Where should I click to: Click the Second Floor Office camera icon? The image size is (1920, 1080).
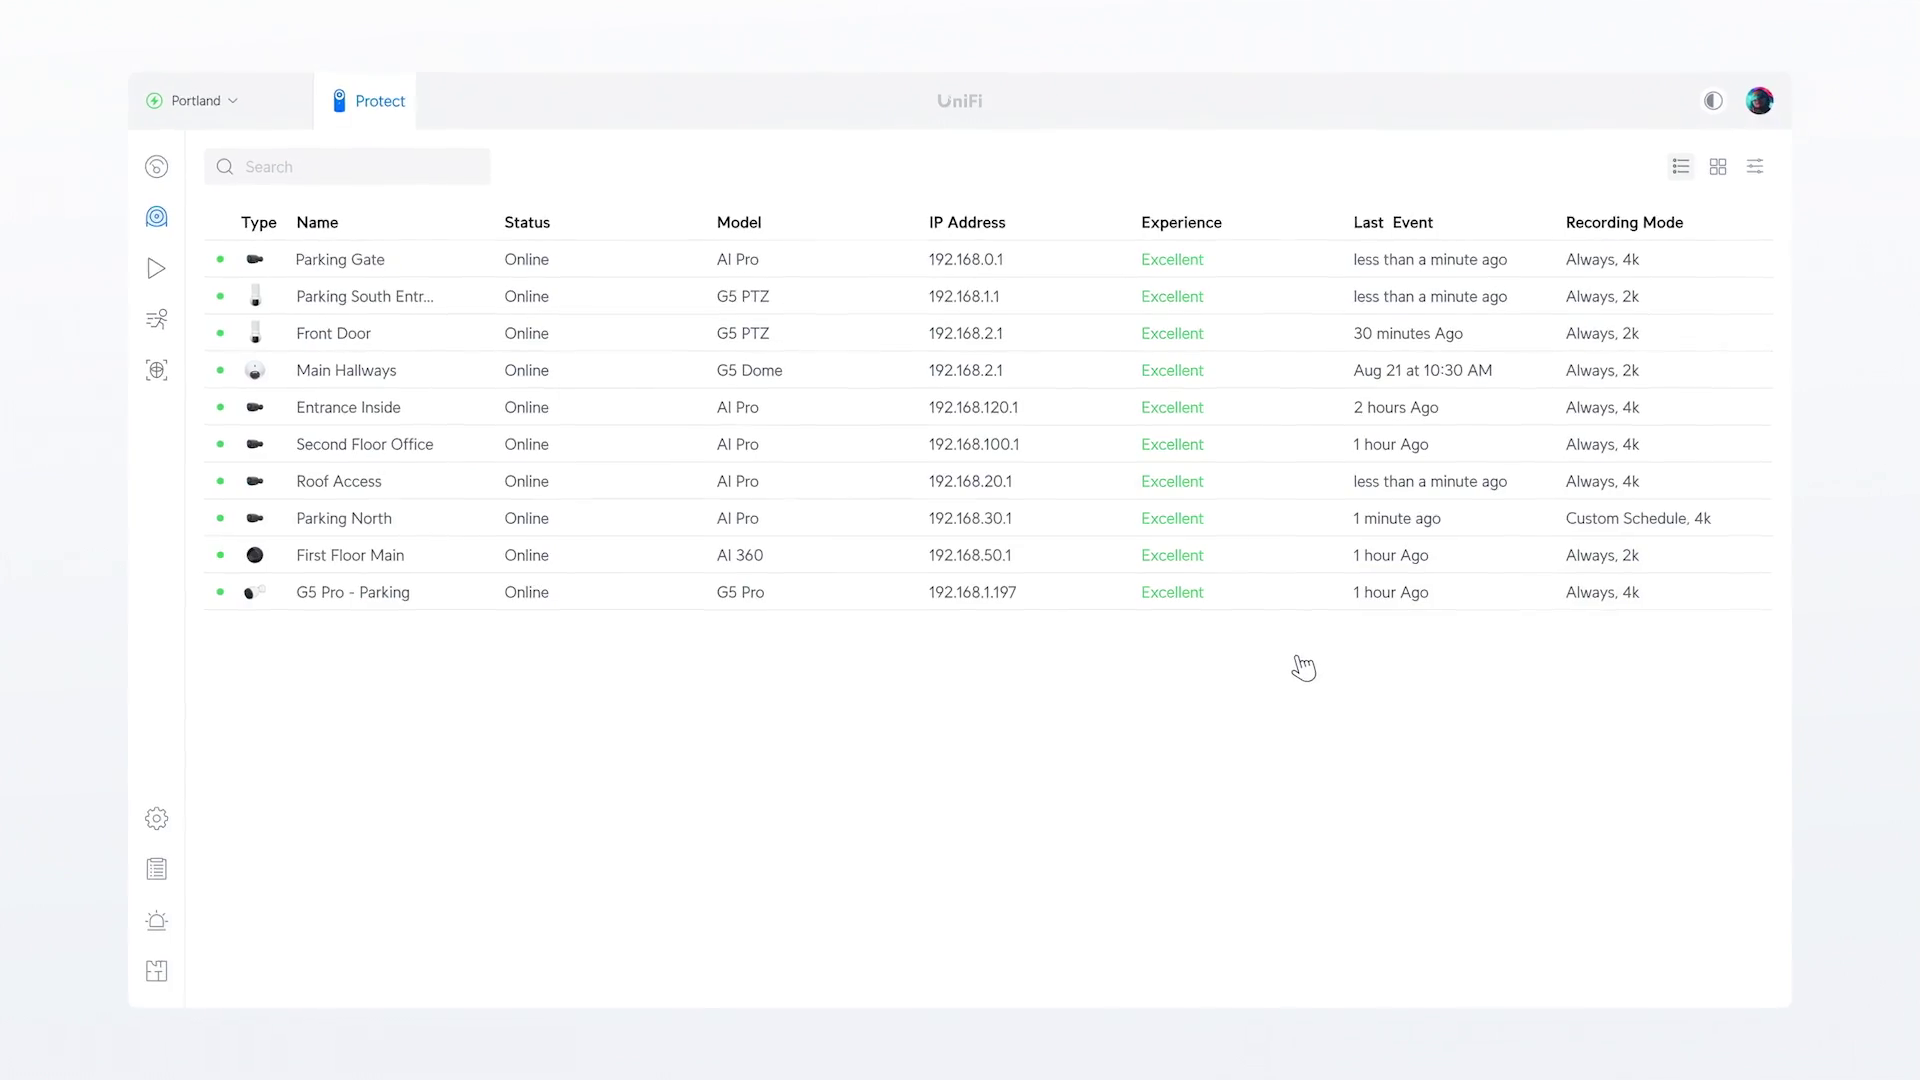pos(255,444)
